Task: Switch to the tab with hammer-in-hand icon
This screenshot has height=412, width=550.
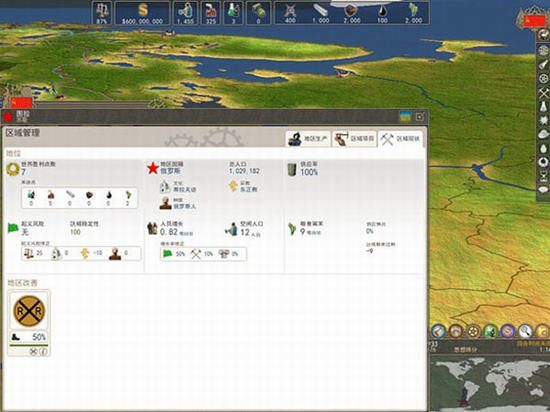Action: pos(354,139)
